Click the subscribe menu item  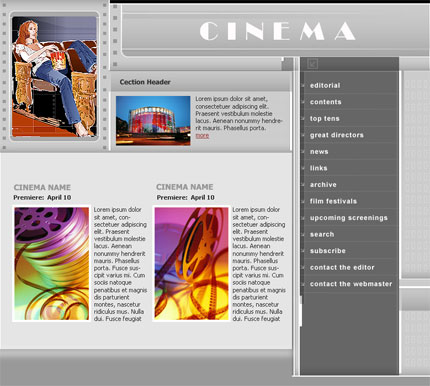coord(328,251)
